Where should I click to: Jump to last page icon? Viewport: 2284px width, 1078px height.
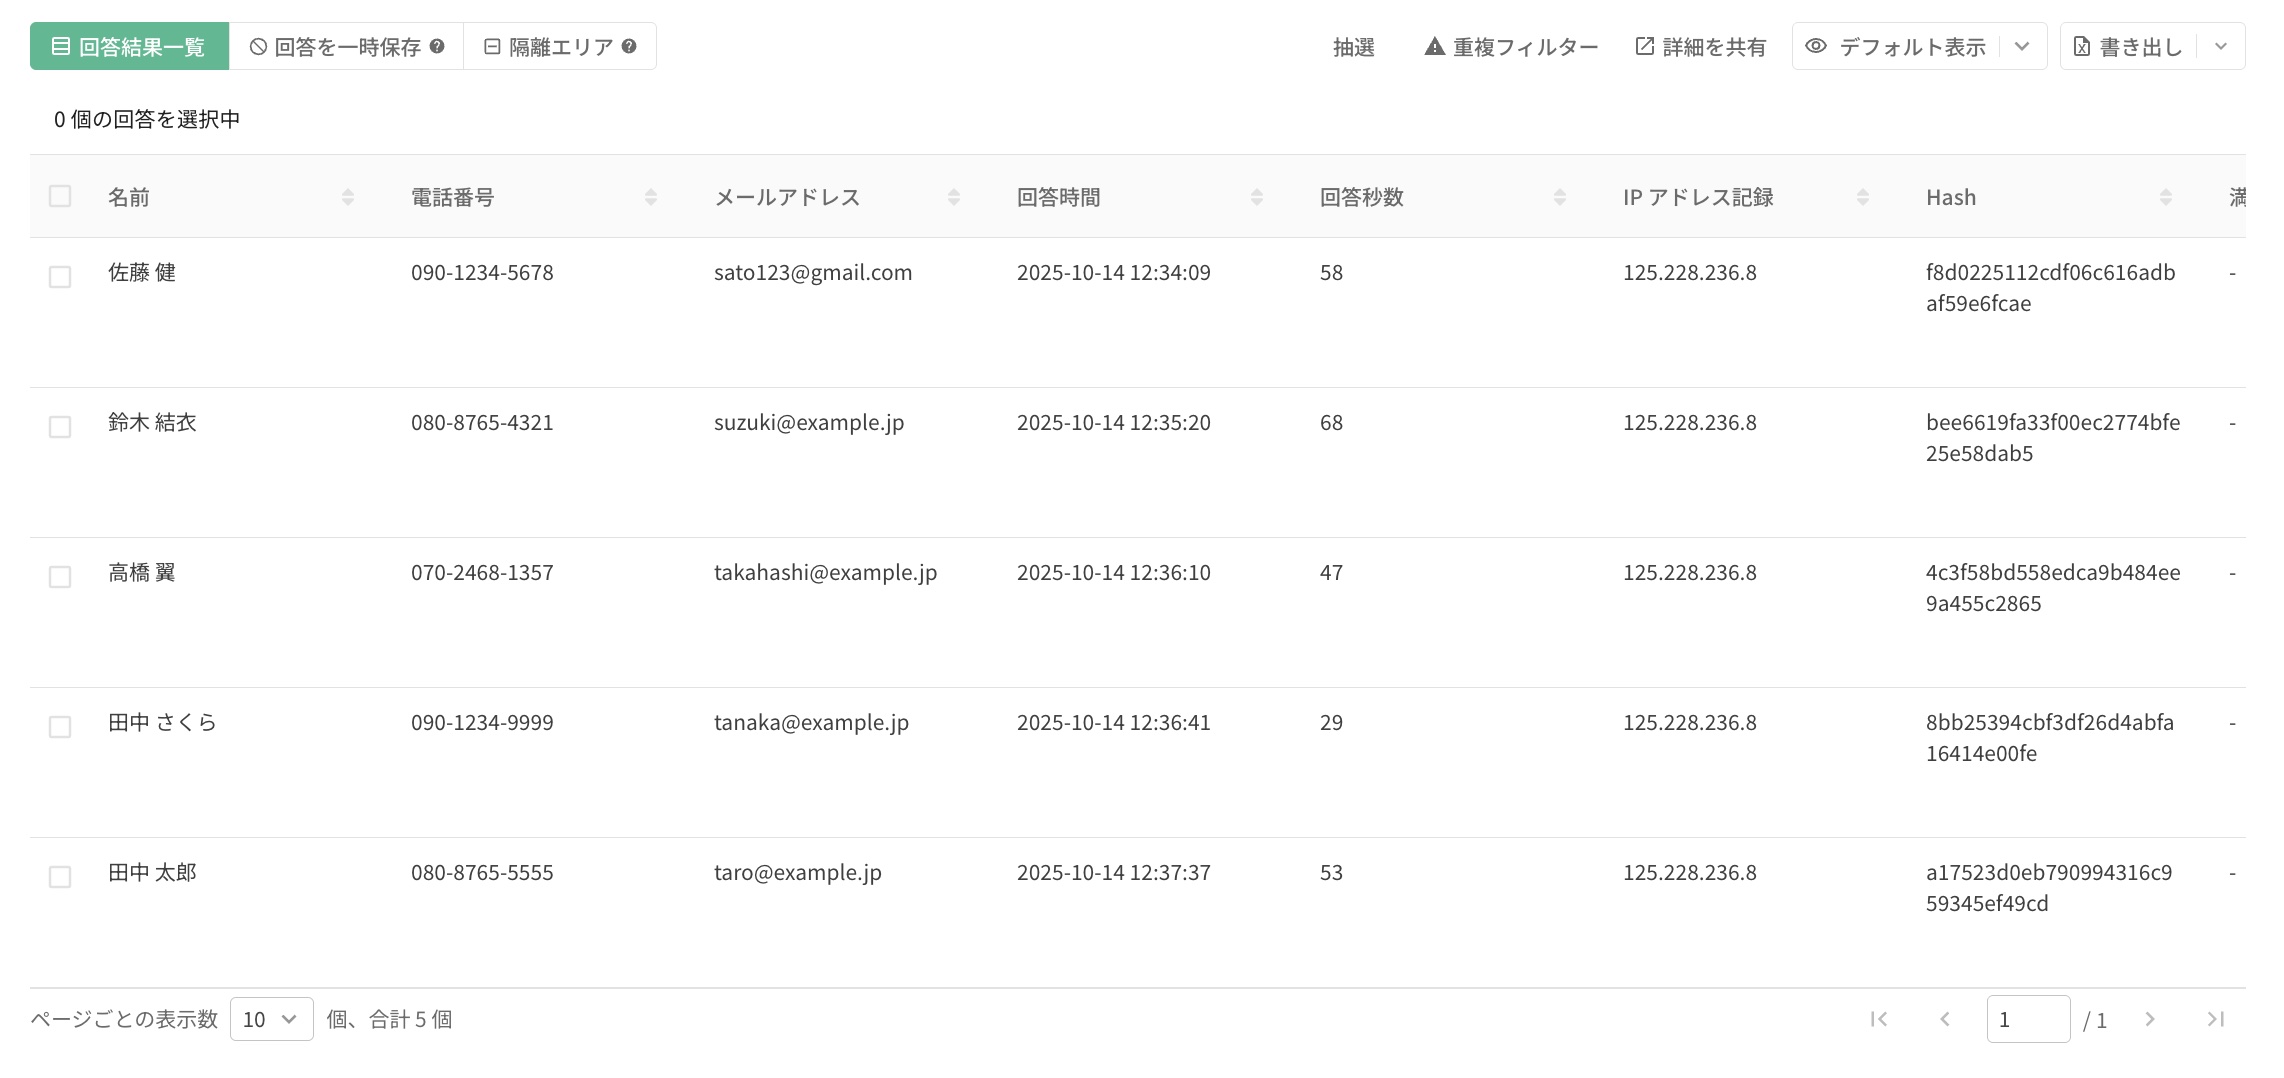(x=2215, y=1019)
